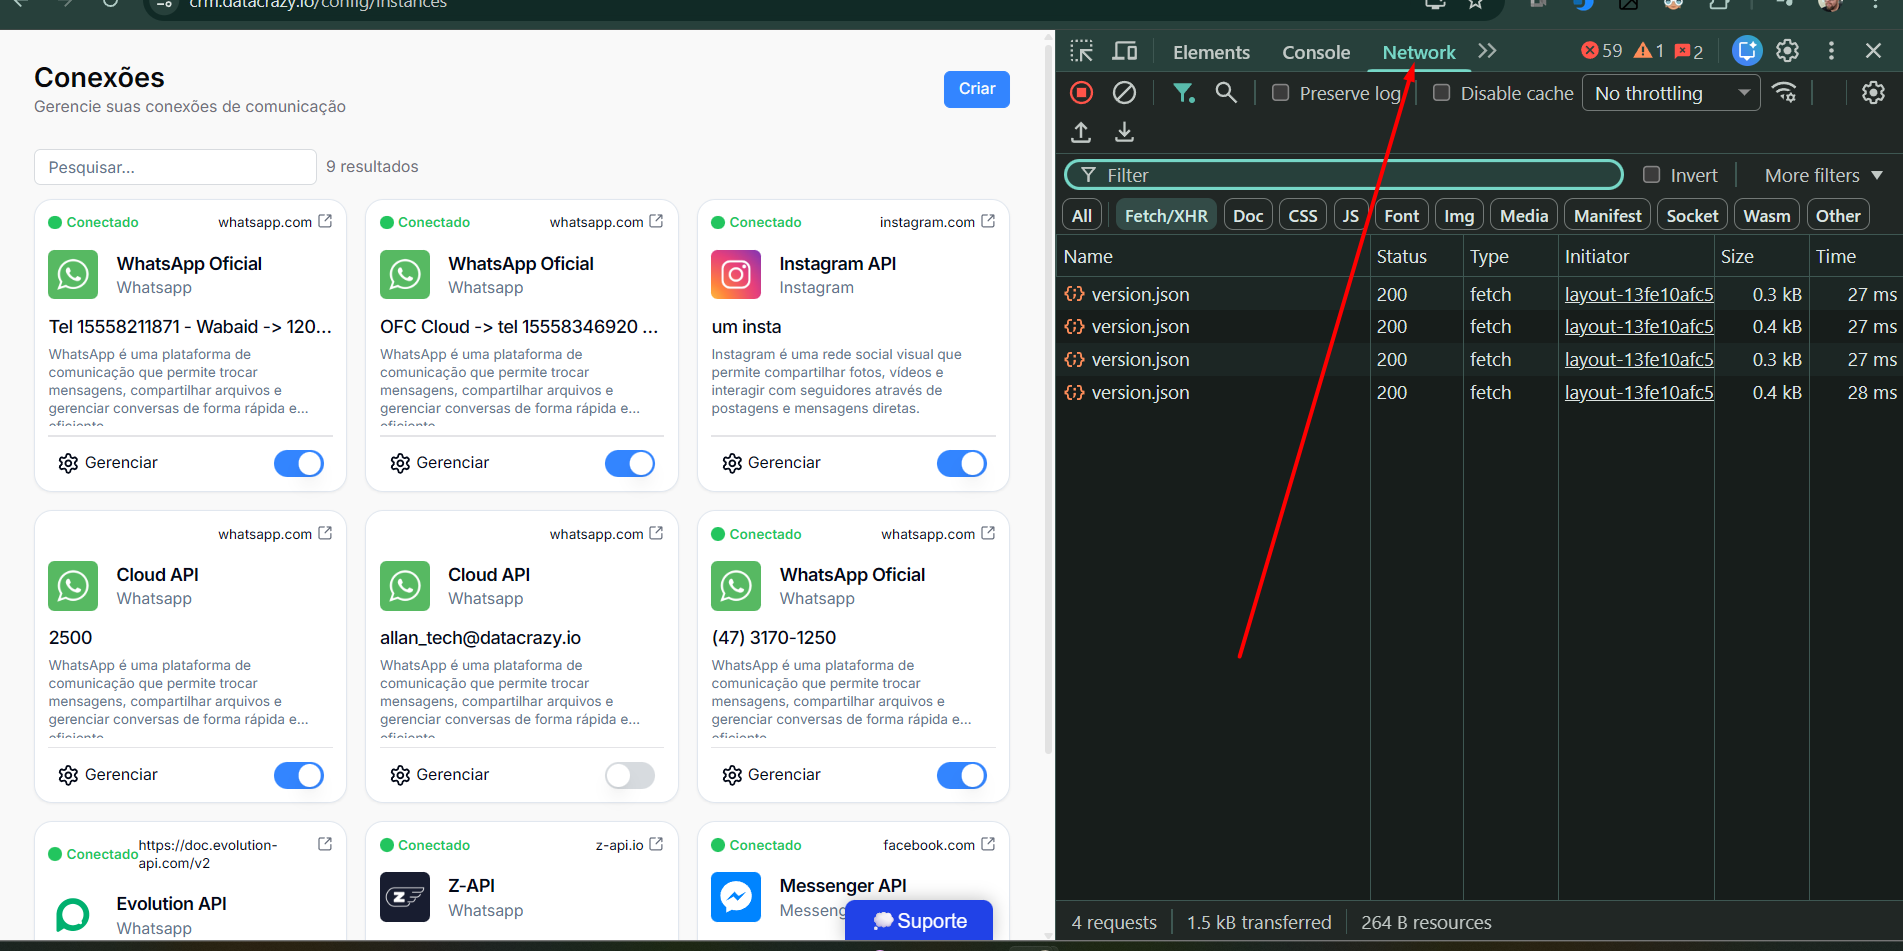Screen dimensions: 1903x951
Task: Open Network panel settings gear
Action: (1873, 93)
